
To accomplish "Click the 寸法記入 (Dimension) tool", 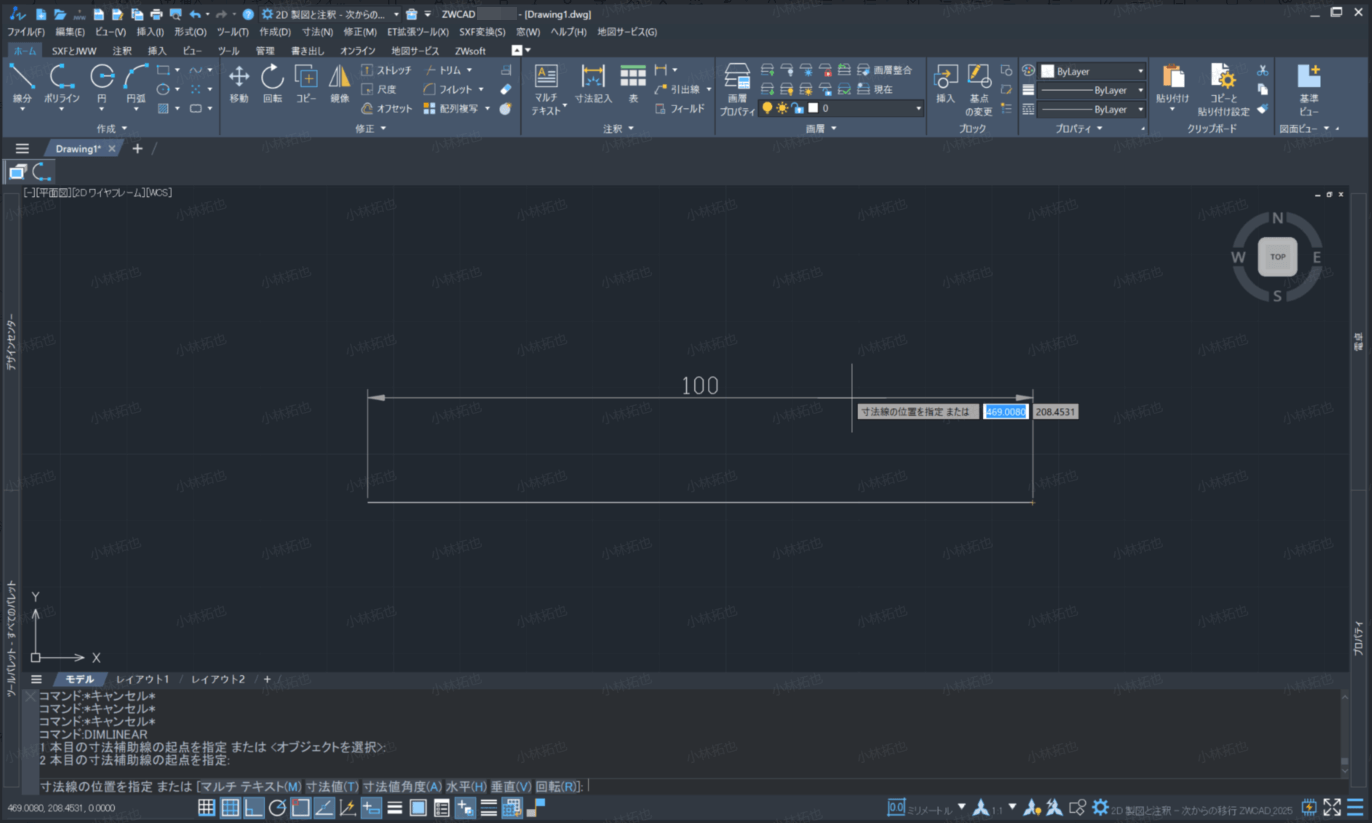I will coord(593,85).
